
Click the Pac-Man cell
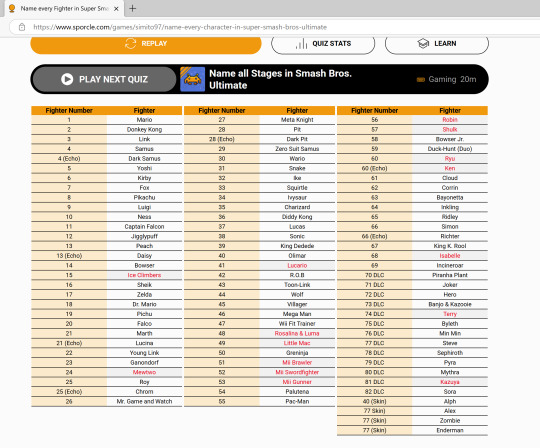coord(297,402)
